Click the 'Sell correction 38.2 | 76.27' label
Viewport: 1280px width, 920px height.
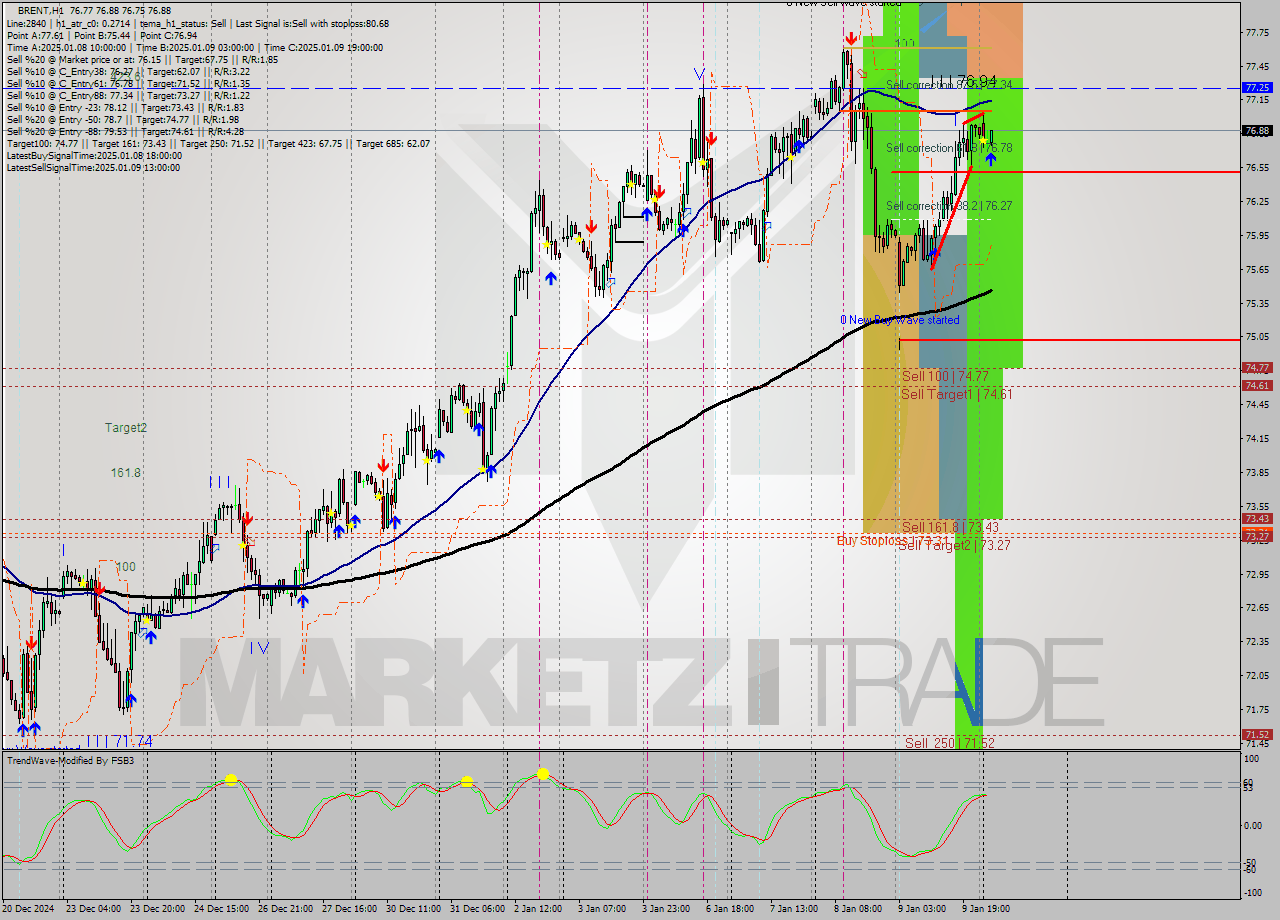pos(949,205)
